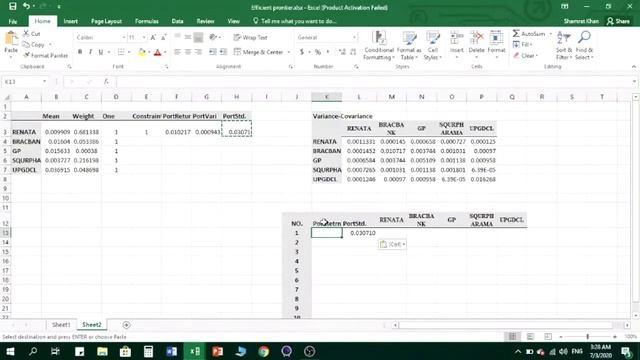
Task: Open Format as Table gallery
Action: tap(409, 45)
